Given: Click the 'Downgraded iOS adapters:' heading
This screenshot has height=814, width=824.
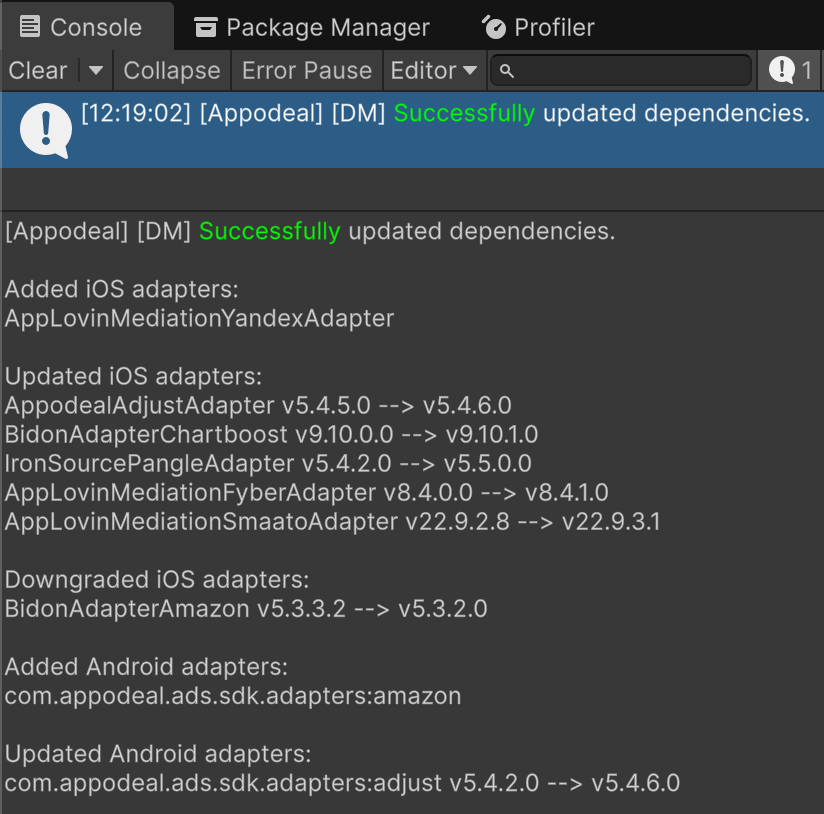Looking at the screenshot, I should point(157,580).
